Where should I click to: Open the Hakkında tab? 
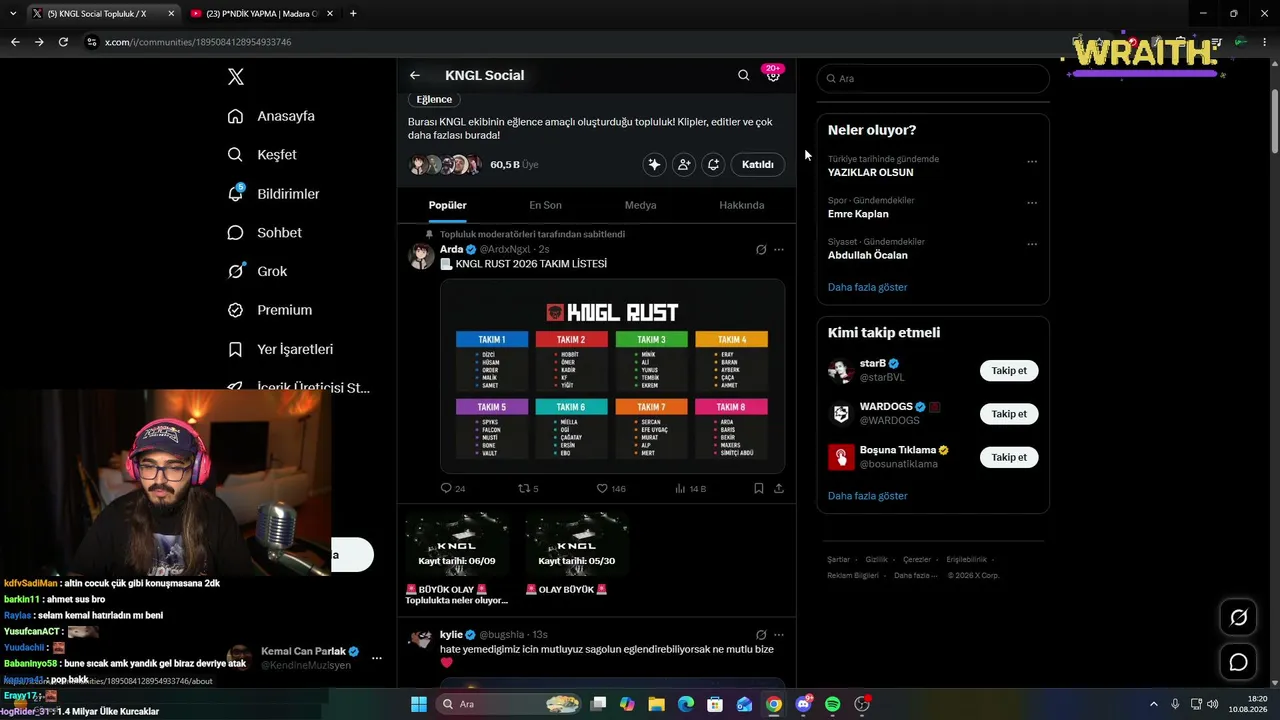click(742, 205)
